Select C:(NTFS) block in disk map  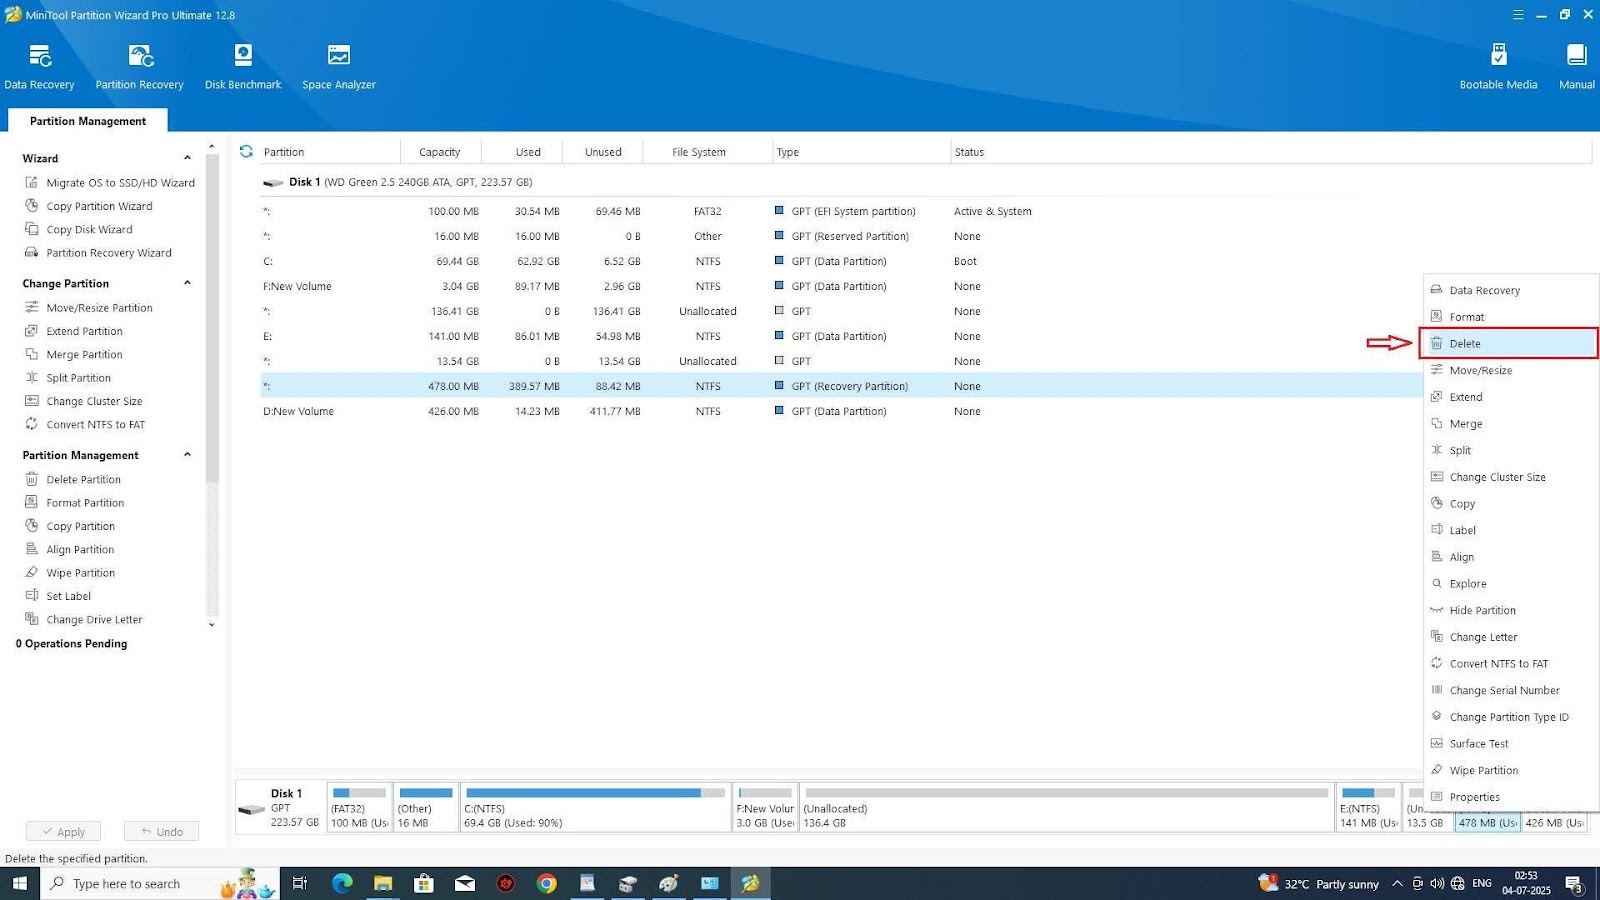[x=595, y=807]
